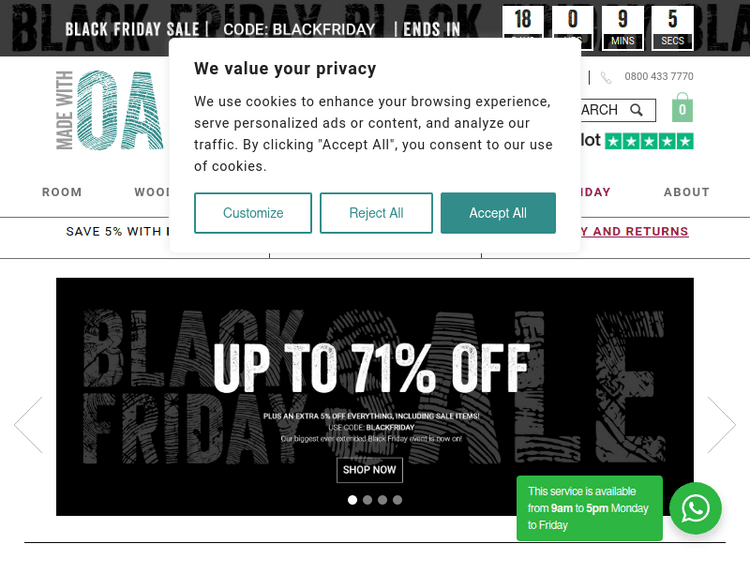Open the Customize cookie preferences
The image size is (750, 563).
coord(253,213)
